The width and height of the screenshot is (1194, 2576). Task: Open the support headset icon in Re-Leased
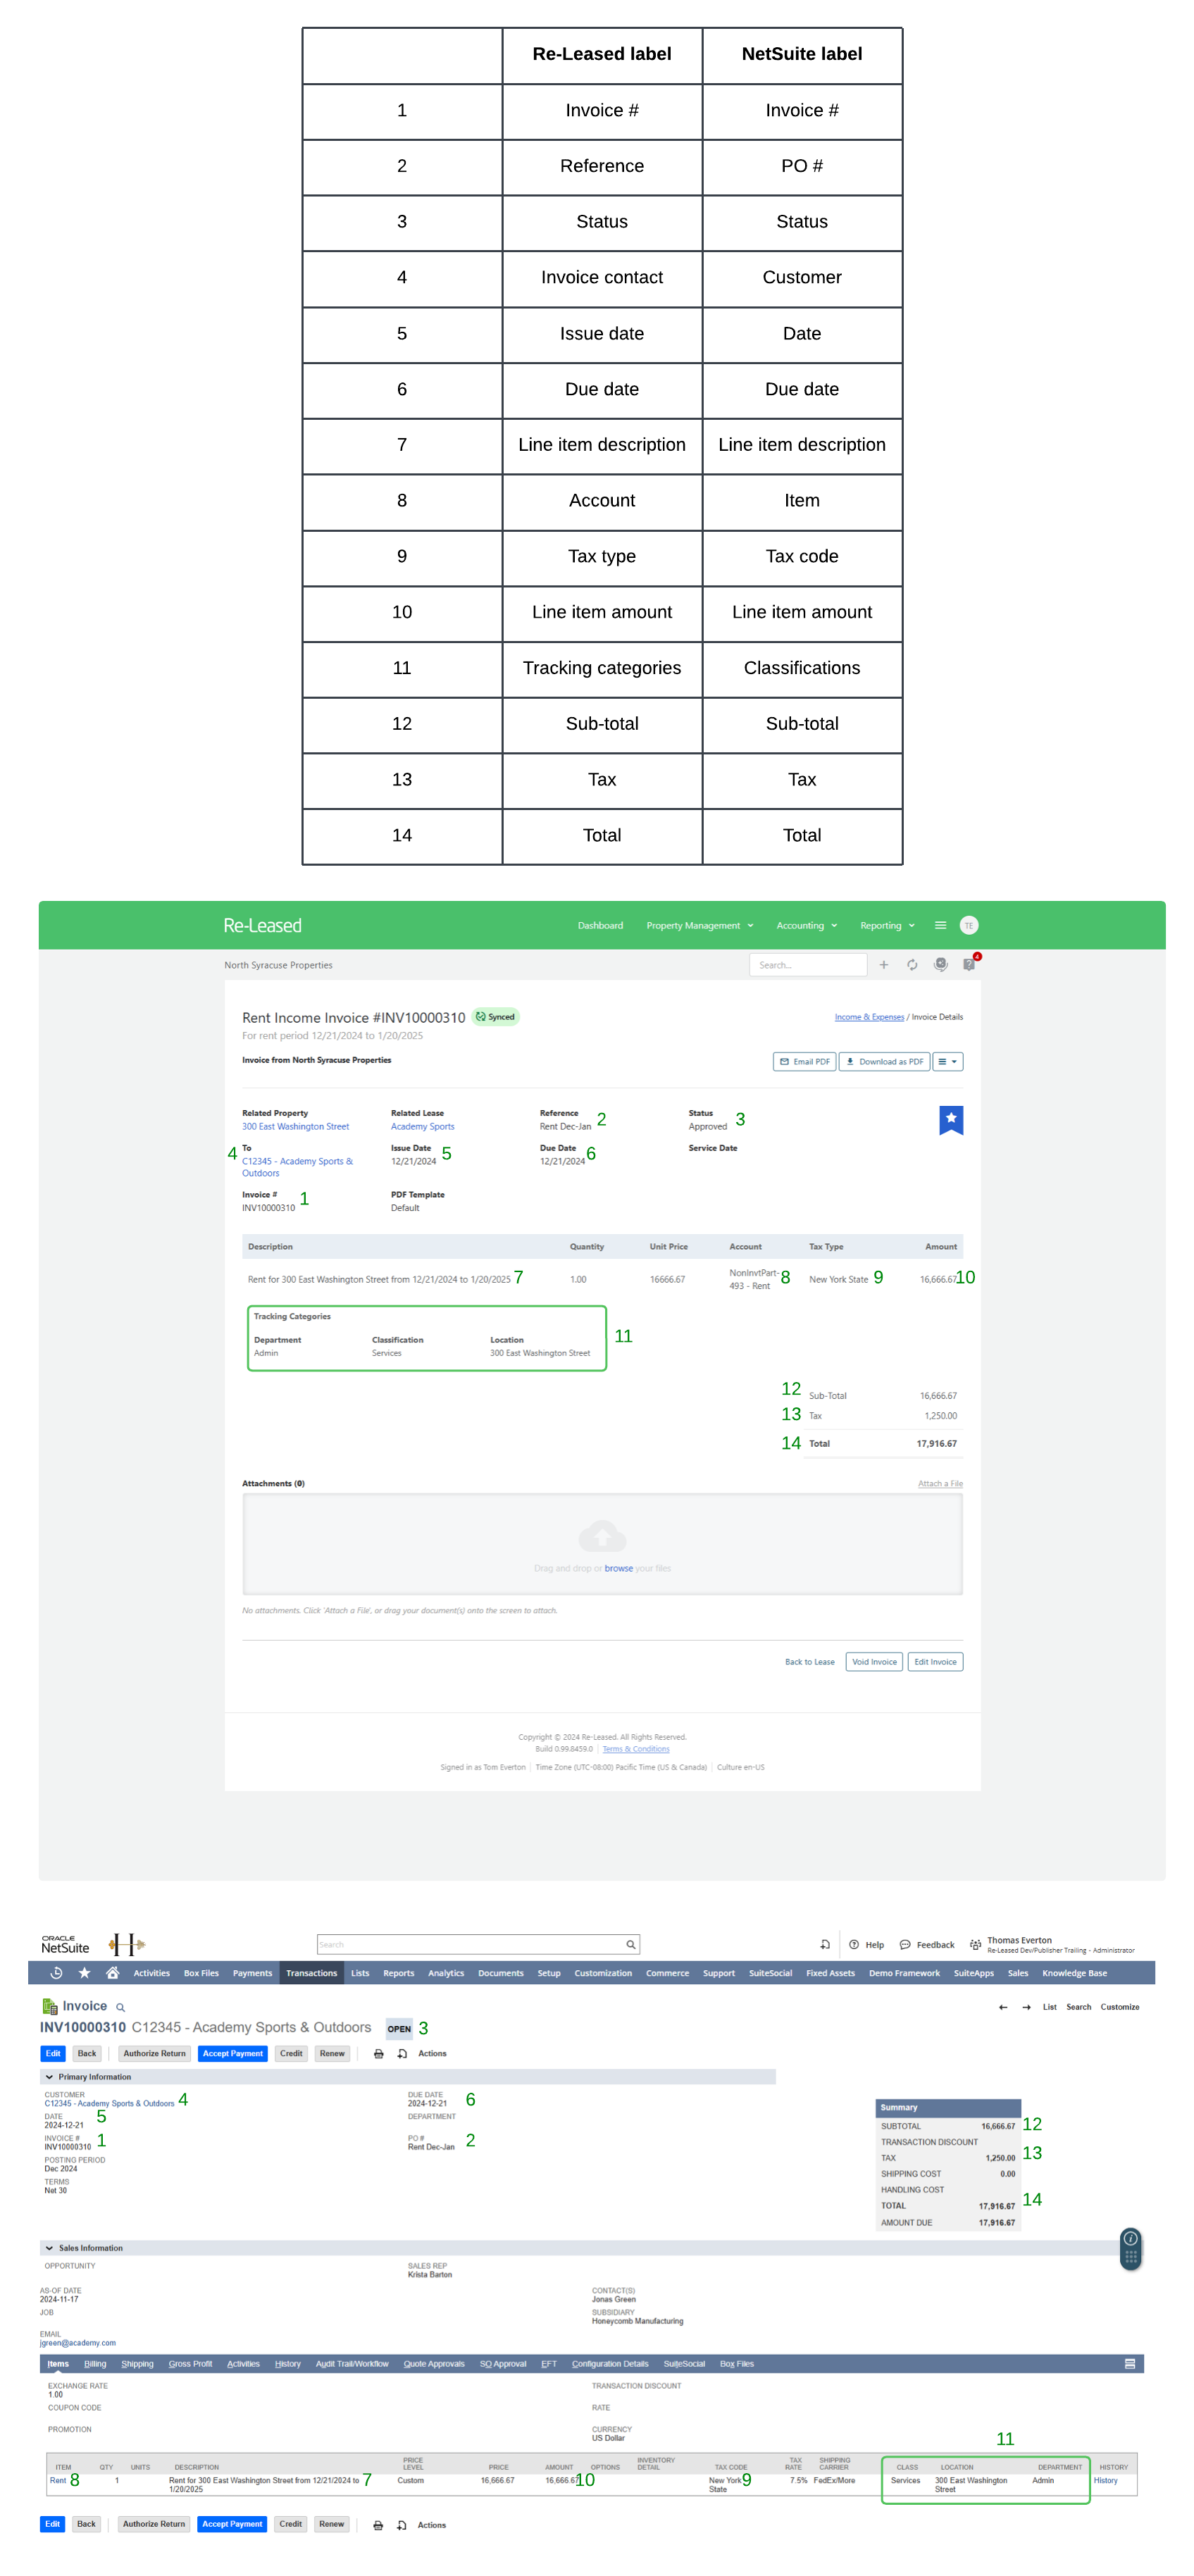[x=941, y=965]
